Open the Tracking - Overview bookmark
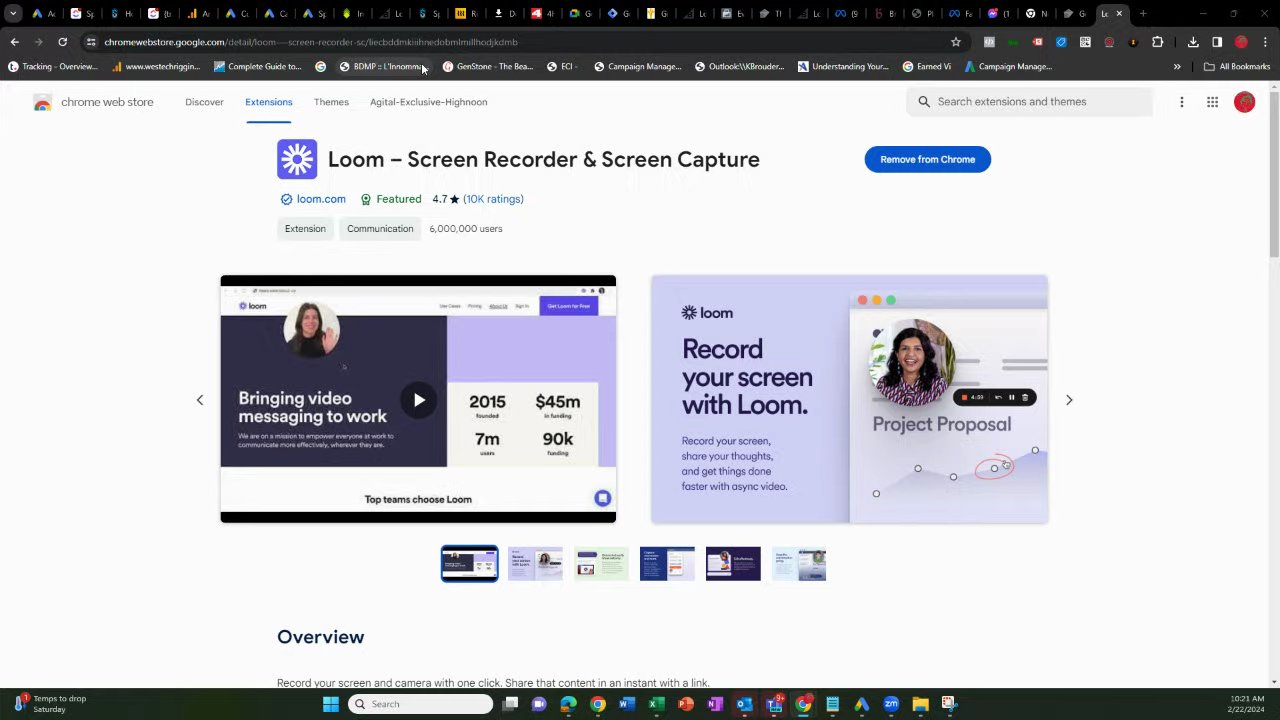This screenshot has height=720, width=1280. point(53,67)
